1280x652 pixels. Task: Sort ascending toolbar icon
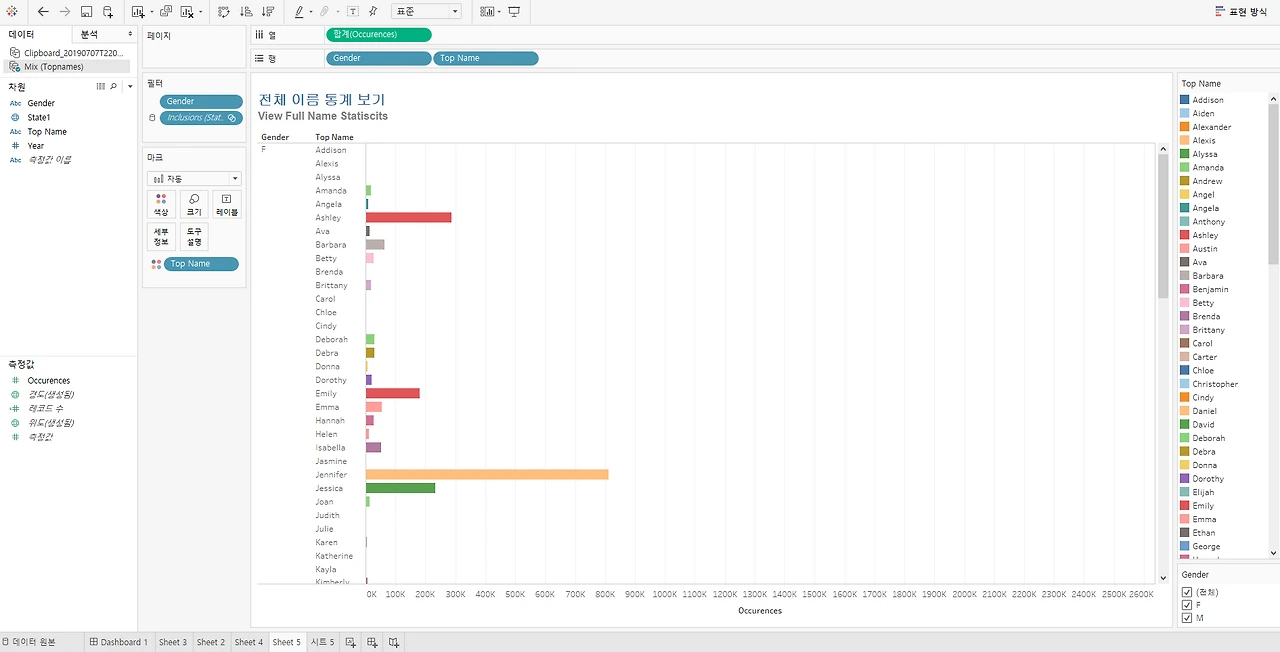pyautogui.click(x=246, y=12)
